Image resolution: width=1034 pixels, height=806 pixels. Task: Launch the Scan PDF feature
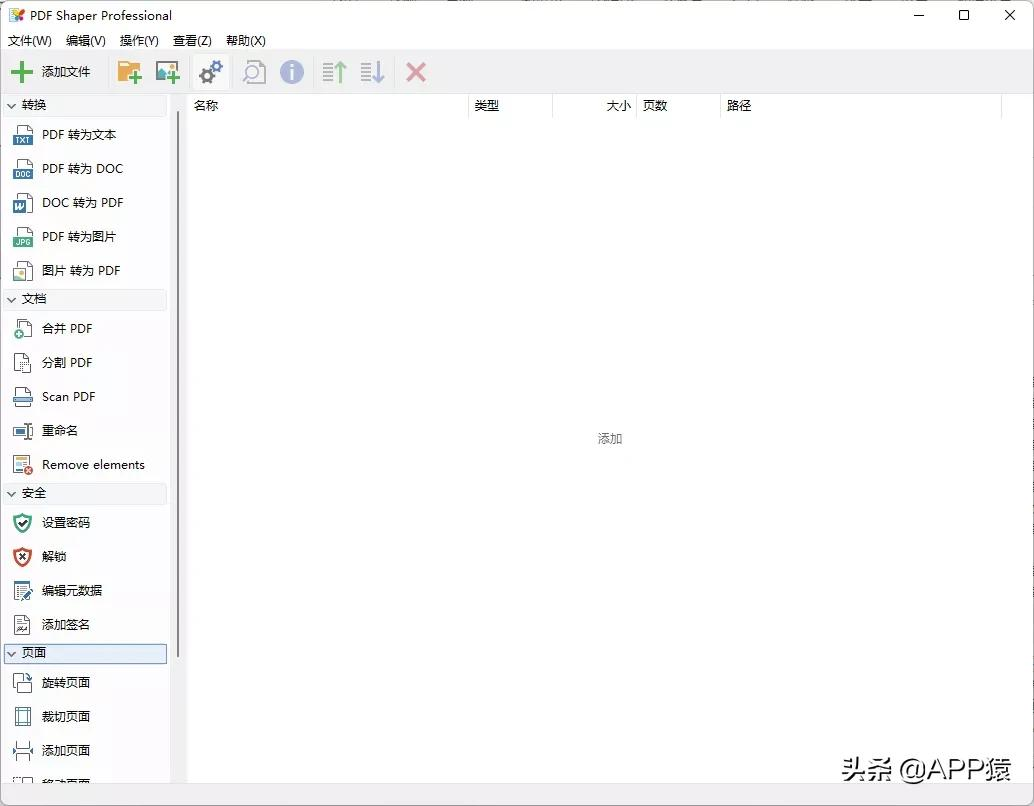68,396
